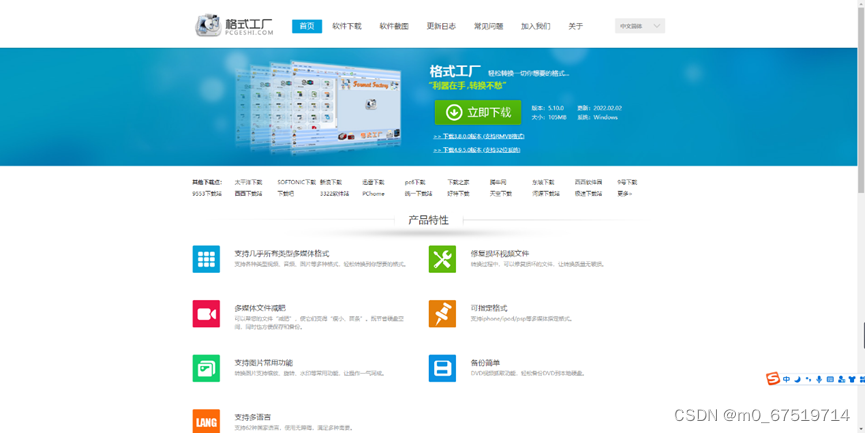Click the 天空下载 mirror link

pos(501,194)
